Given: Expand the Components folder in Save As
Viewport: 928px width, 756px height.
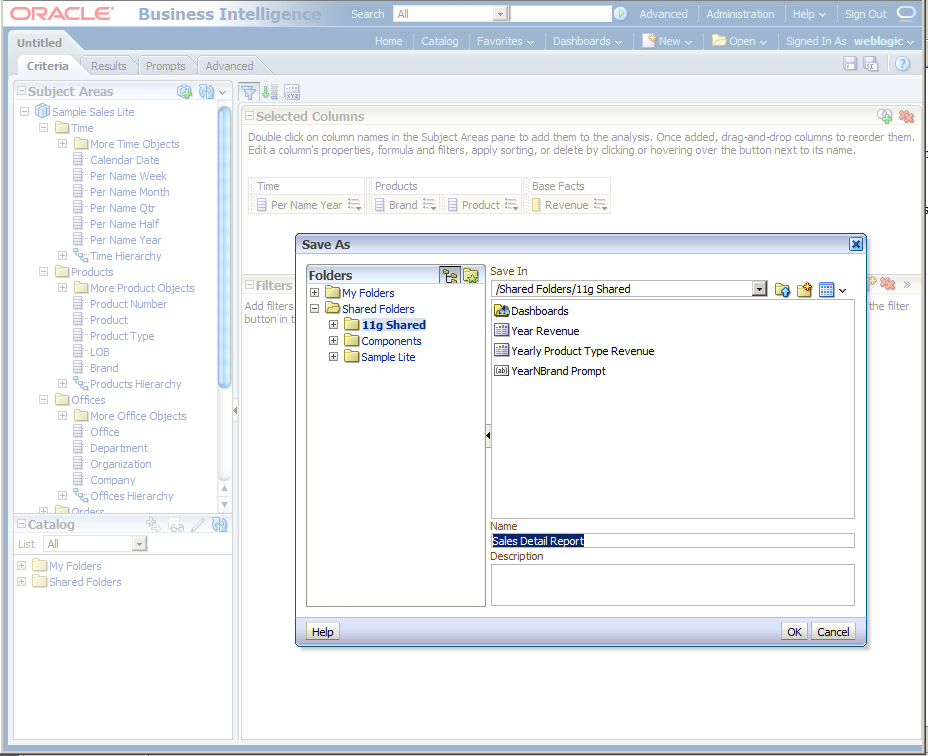Looking at the screenshot, I should coord(333,340).
